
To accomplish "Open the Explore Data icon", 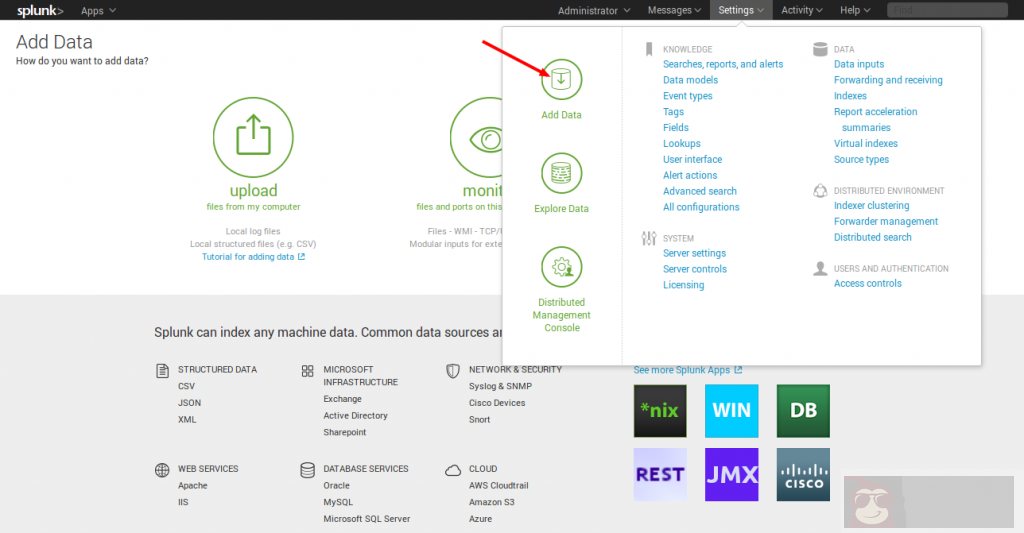I will 561,173.
